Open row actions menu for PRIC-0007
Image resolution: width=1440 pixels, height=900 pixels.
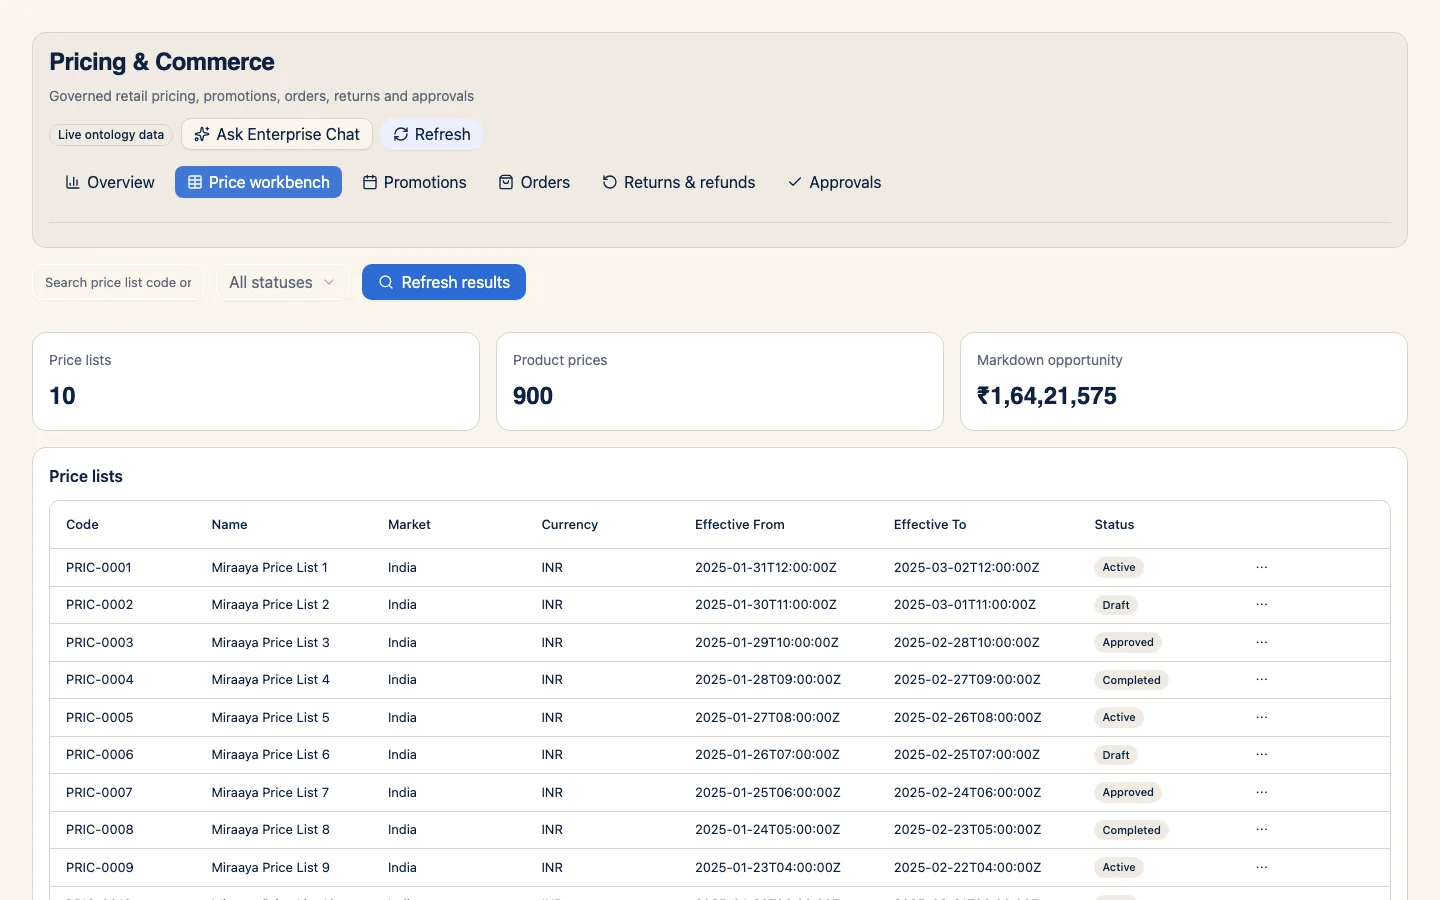1262,792
